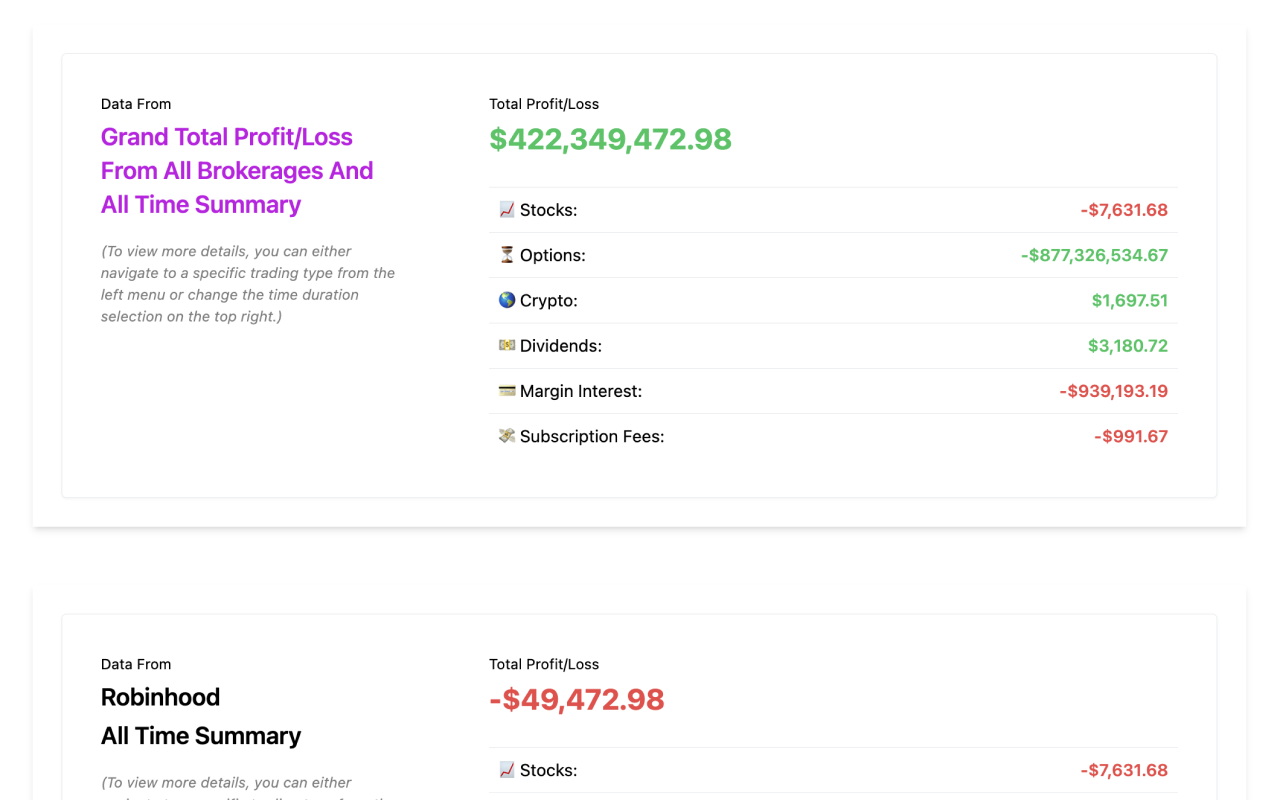The height and width of the screenshot is (800, 1280).
Task: Click the Robinhood All Time Summary heading
Action: [201, 736]
